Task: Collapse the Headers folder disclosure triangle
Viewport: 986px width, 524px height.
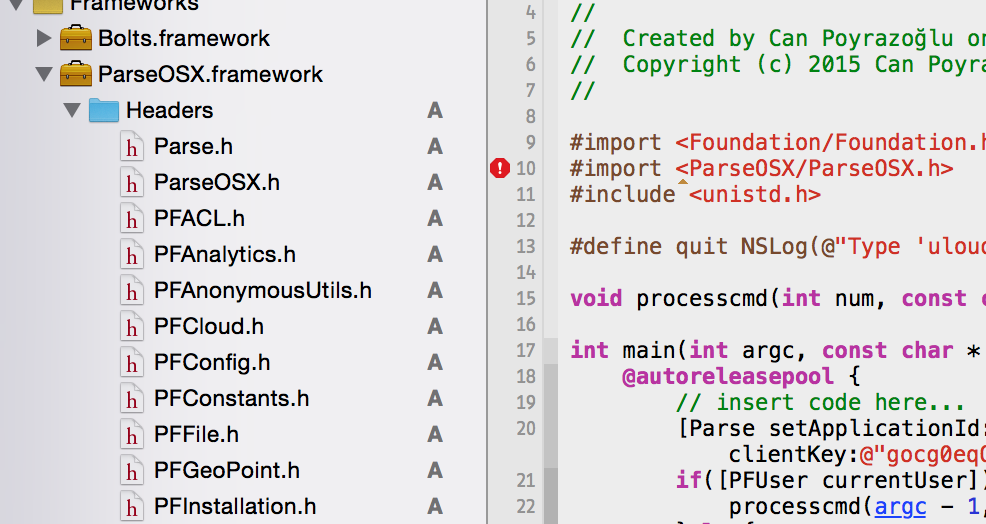Action: click(71, 111)
